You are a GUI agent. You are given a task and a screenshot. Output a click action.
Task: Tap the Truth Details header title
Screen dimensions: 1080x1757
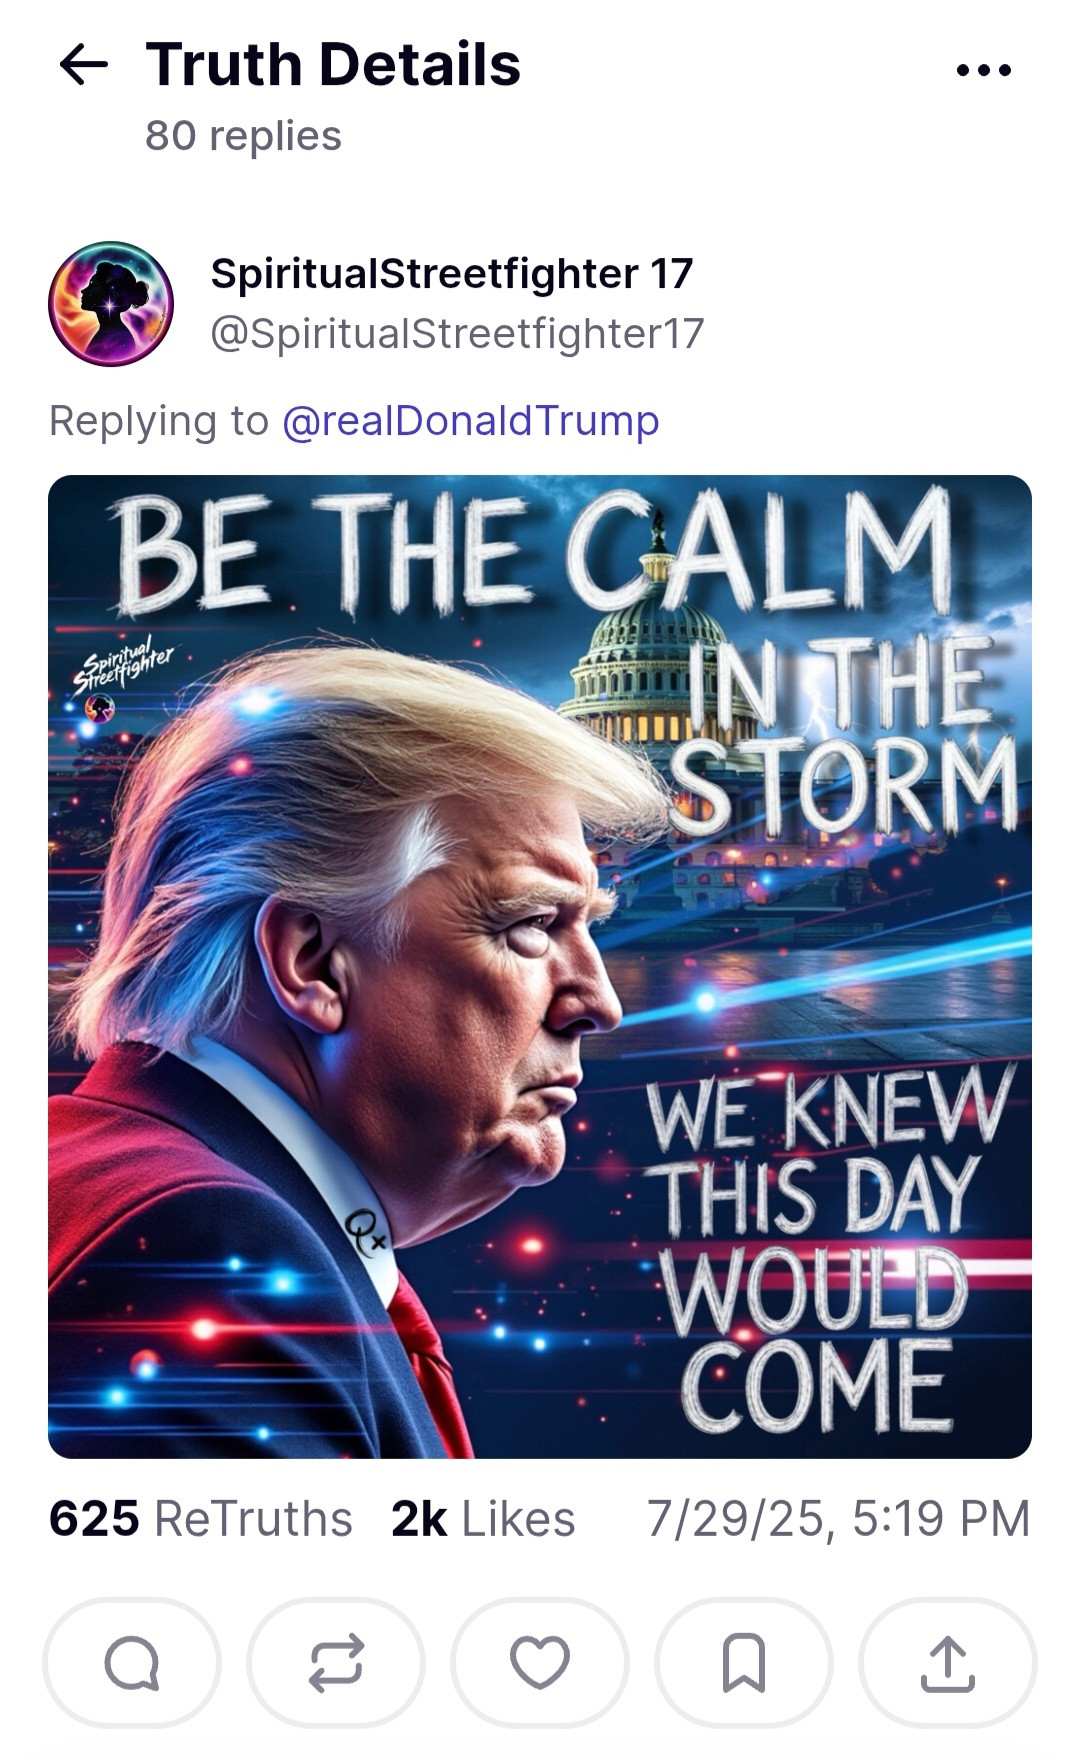(333, 65)
